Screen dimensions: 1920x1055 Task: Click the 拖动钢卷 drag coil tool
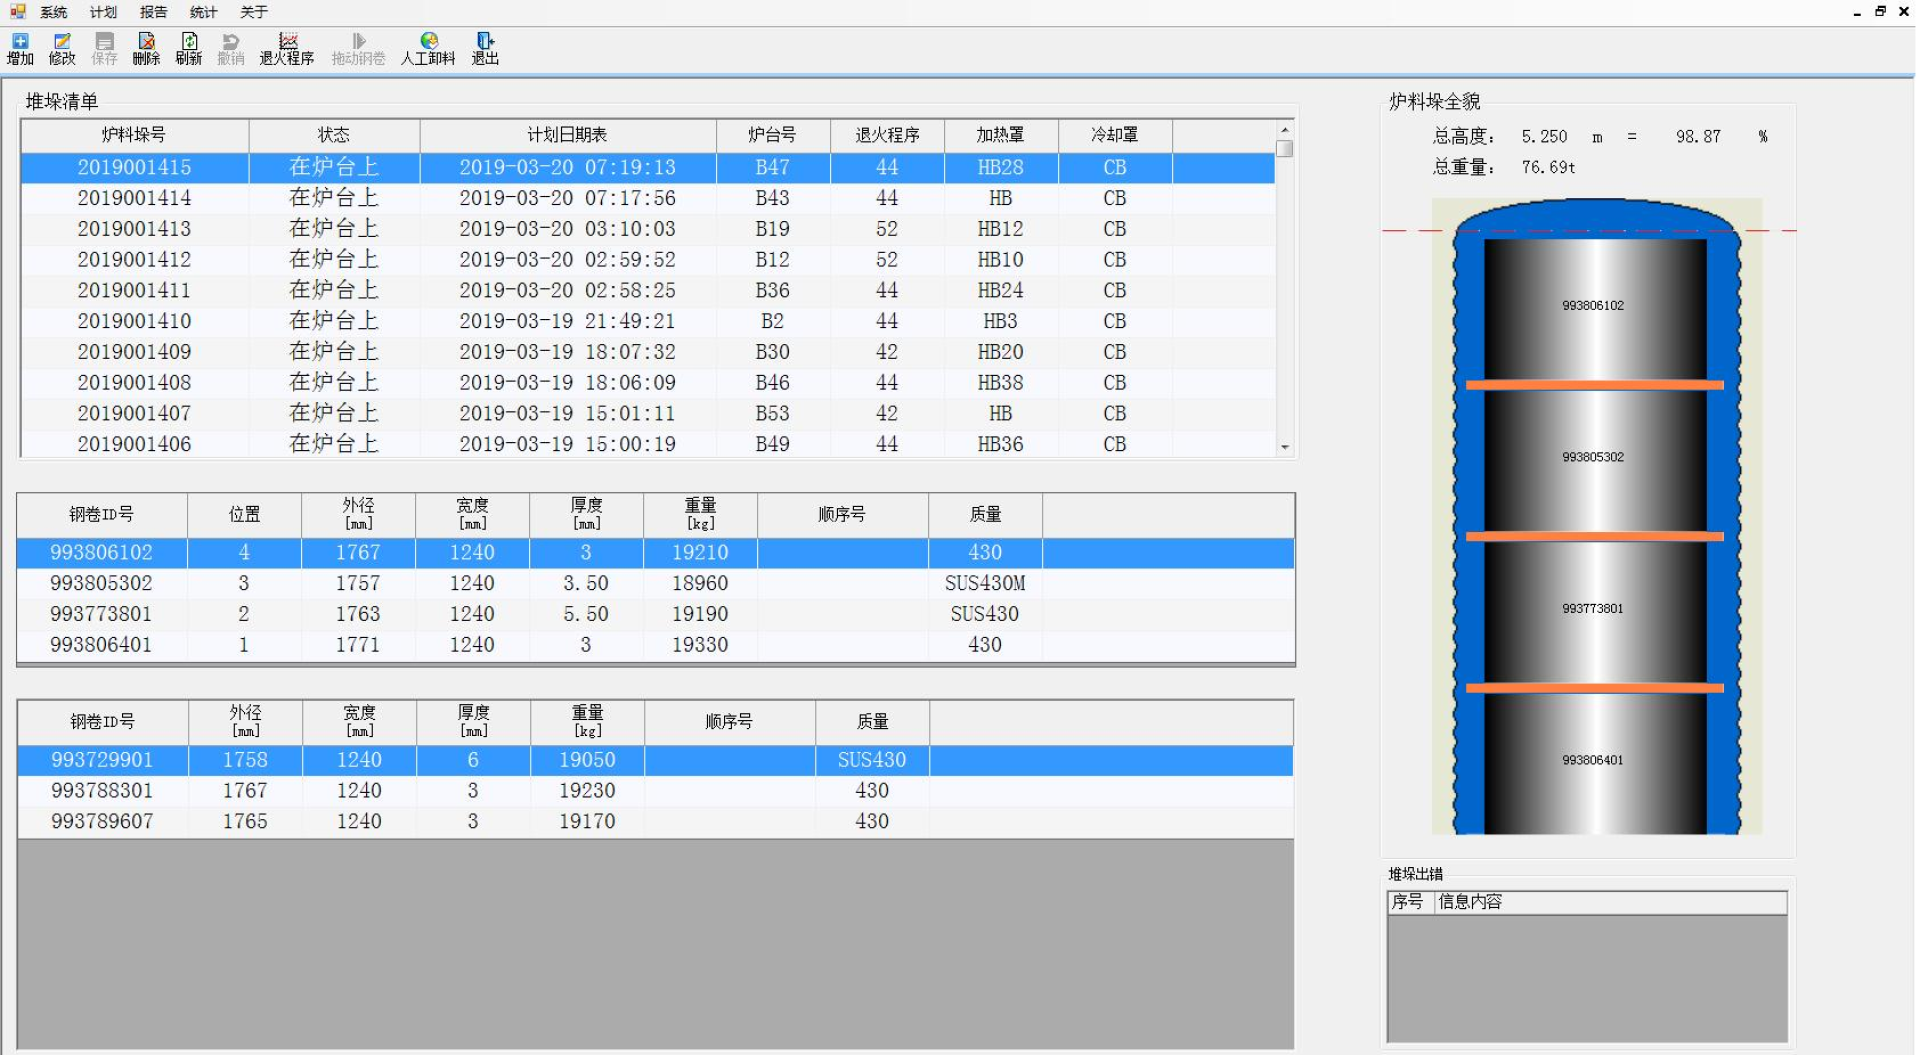[358, 49]
